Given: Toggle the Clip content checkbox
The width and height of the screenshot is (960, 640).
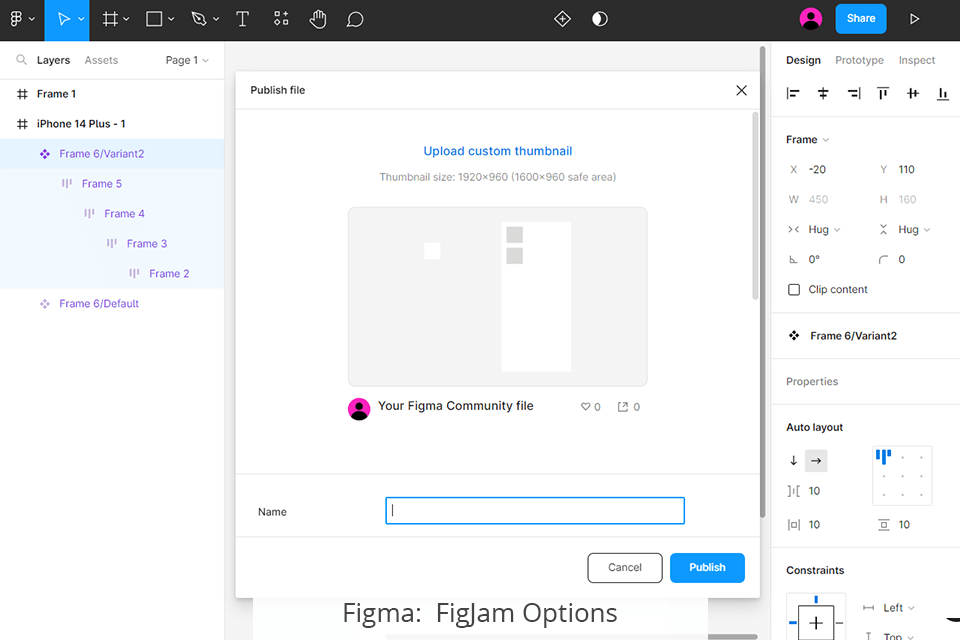Looking at the screenshot, I should pyautogui.click(x=794, y=290).
